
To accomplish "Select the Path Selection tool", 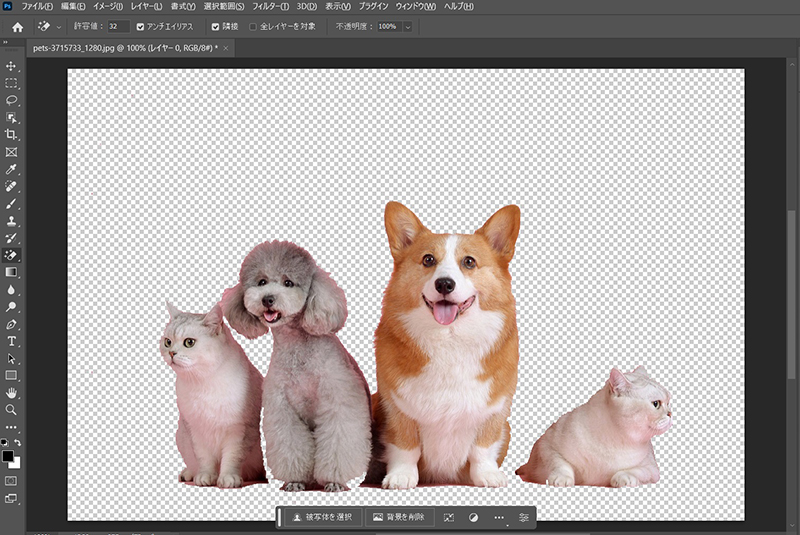I will click(x=11, y=359).
